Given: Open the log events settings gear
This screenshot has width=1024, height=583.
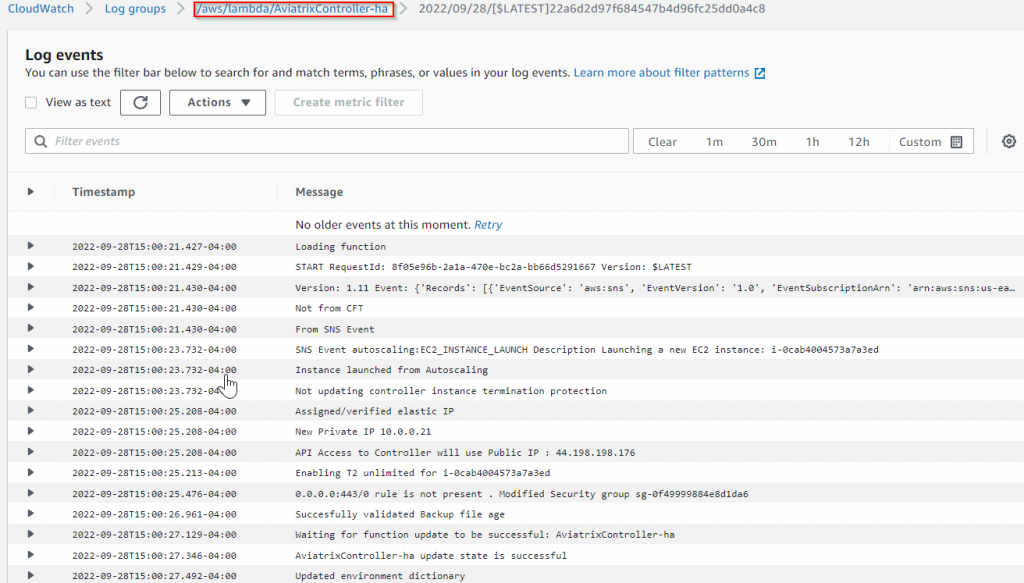Looking at the screenshot, I should tap(1009, 141).
